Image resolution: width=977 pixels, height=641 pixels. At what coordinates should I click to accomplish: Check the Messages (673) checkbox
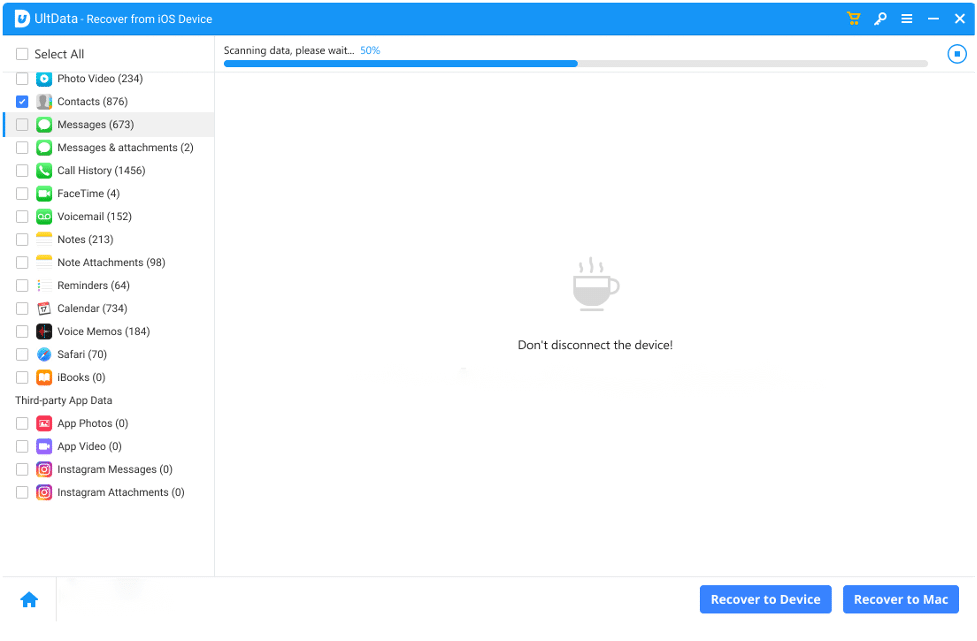[x=22, y=125]
